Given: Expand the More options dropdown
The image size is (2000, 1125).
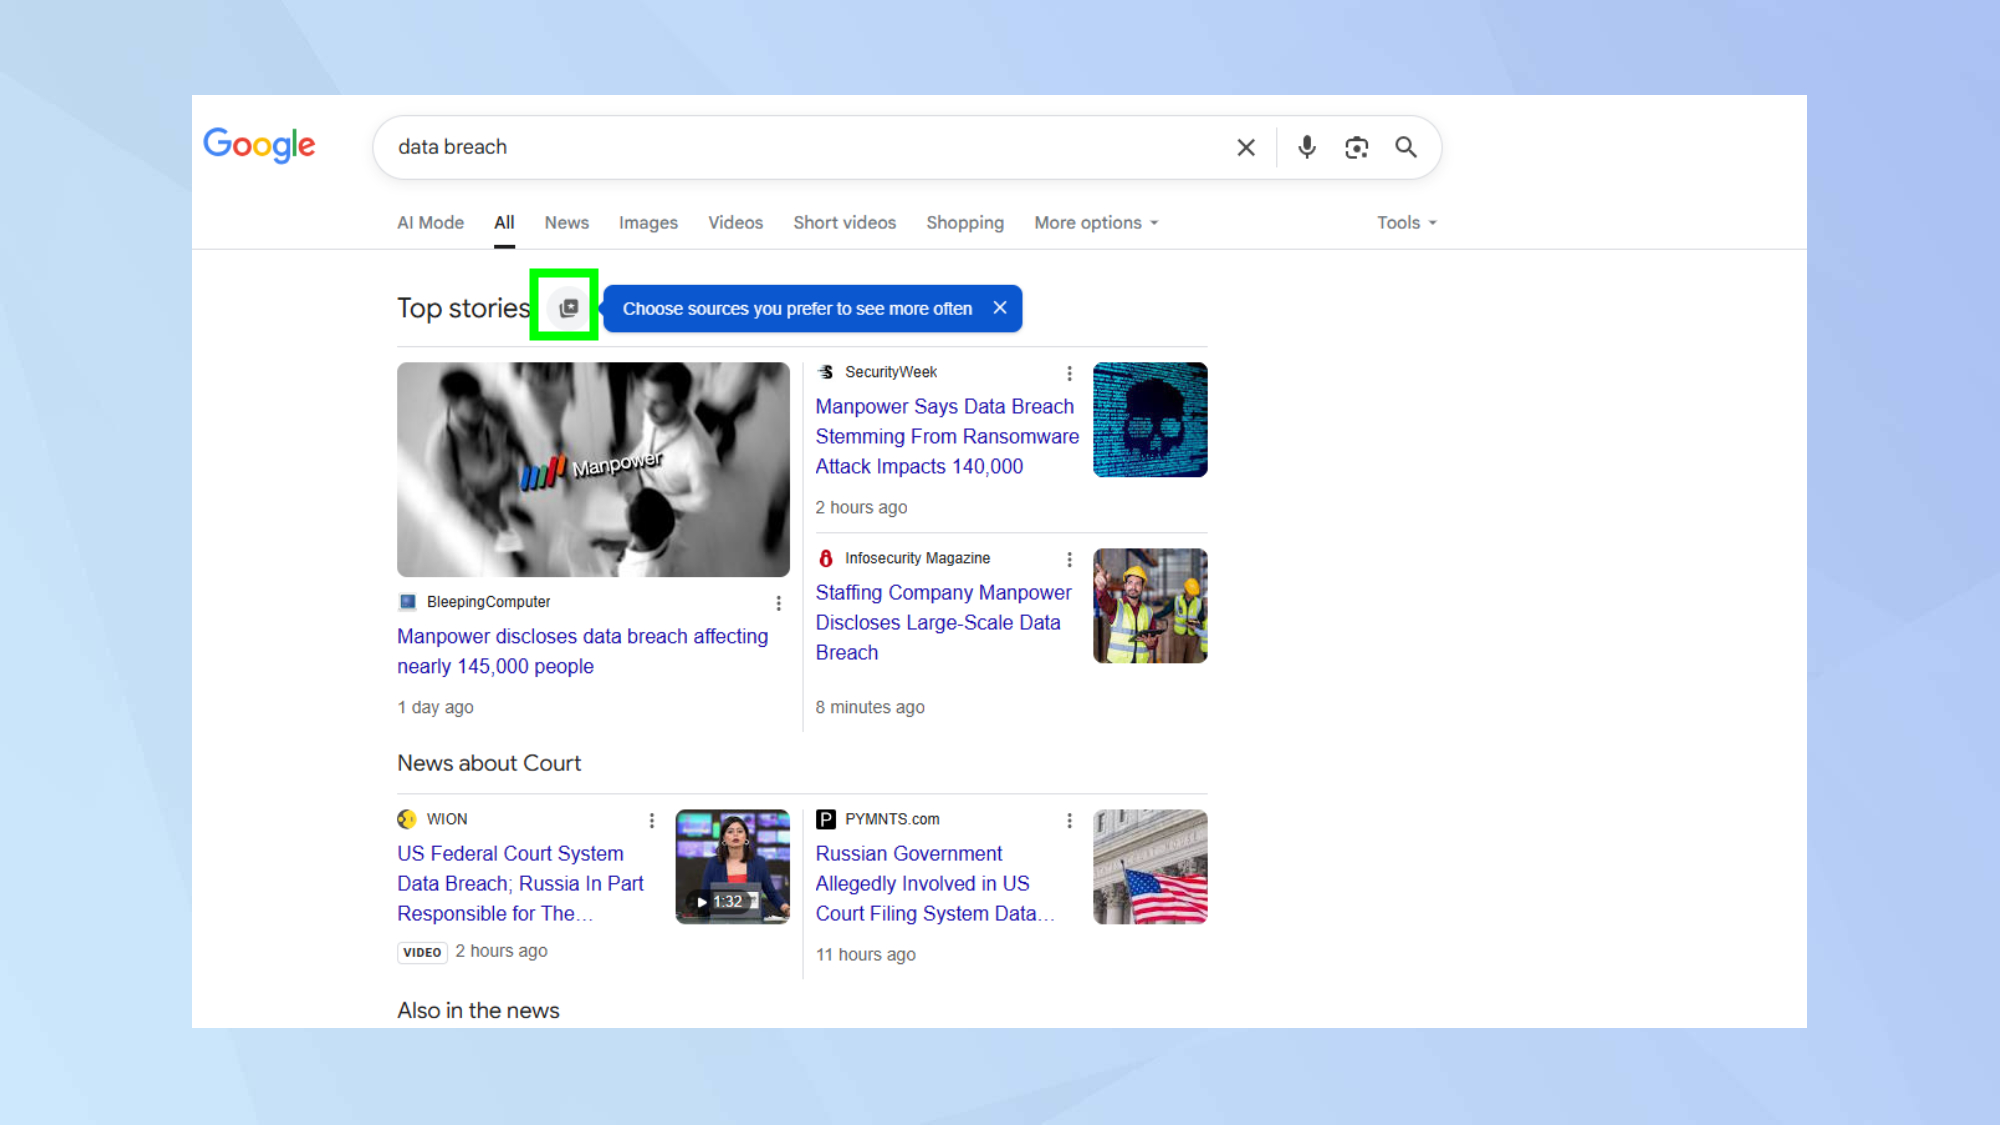Looking at the screenshot, I should click(1096, 223).
